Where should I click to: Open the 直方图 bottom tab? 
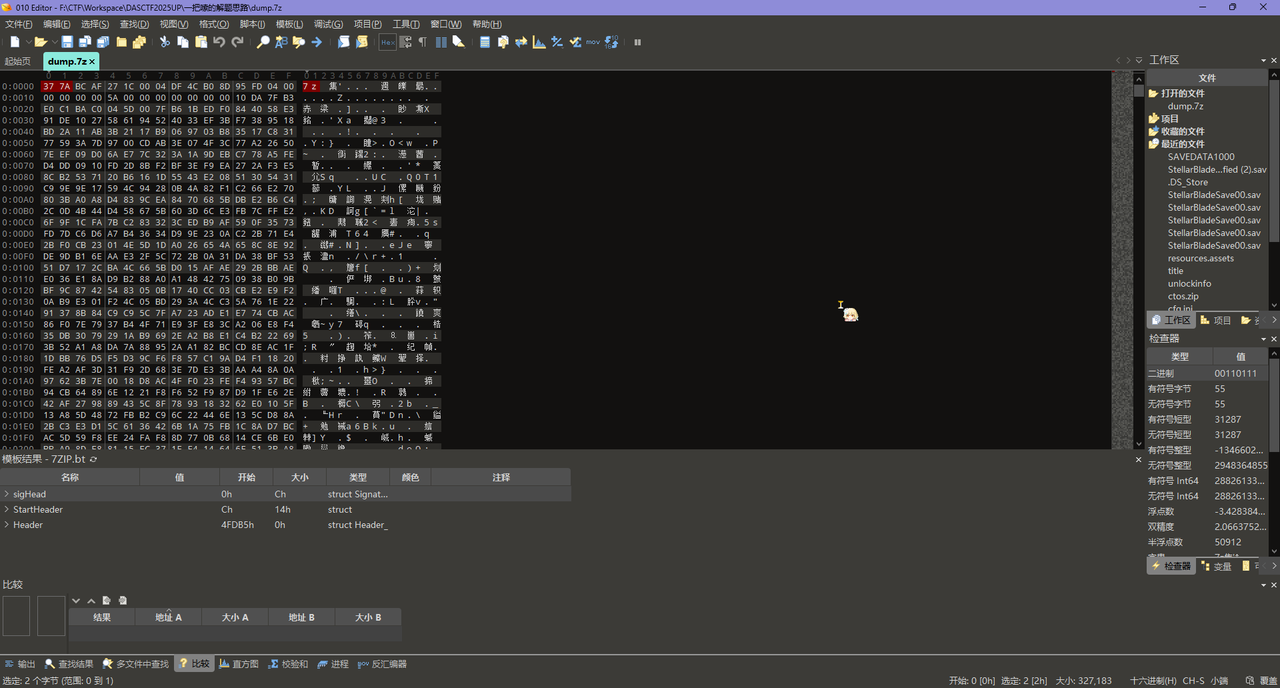point(238,664)
